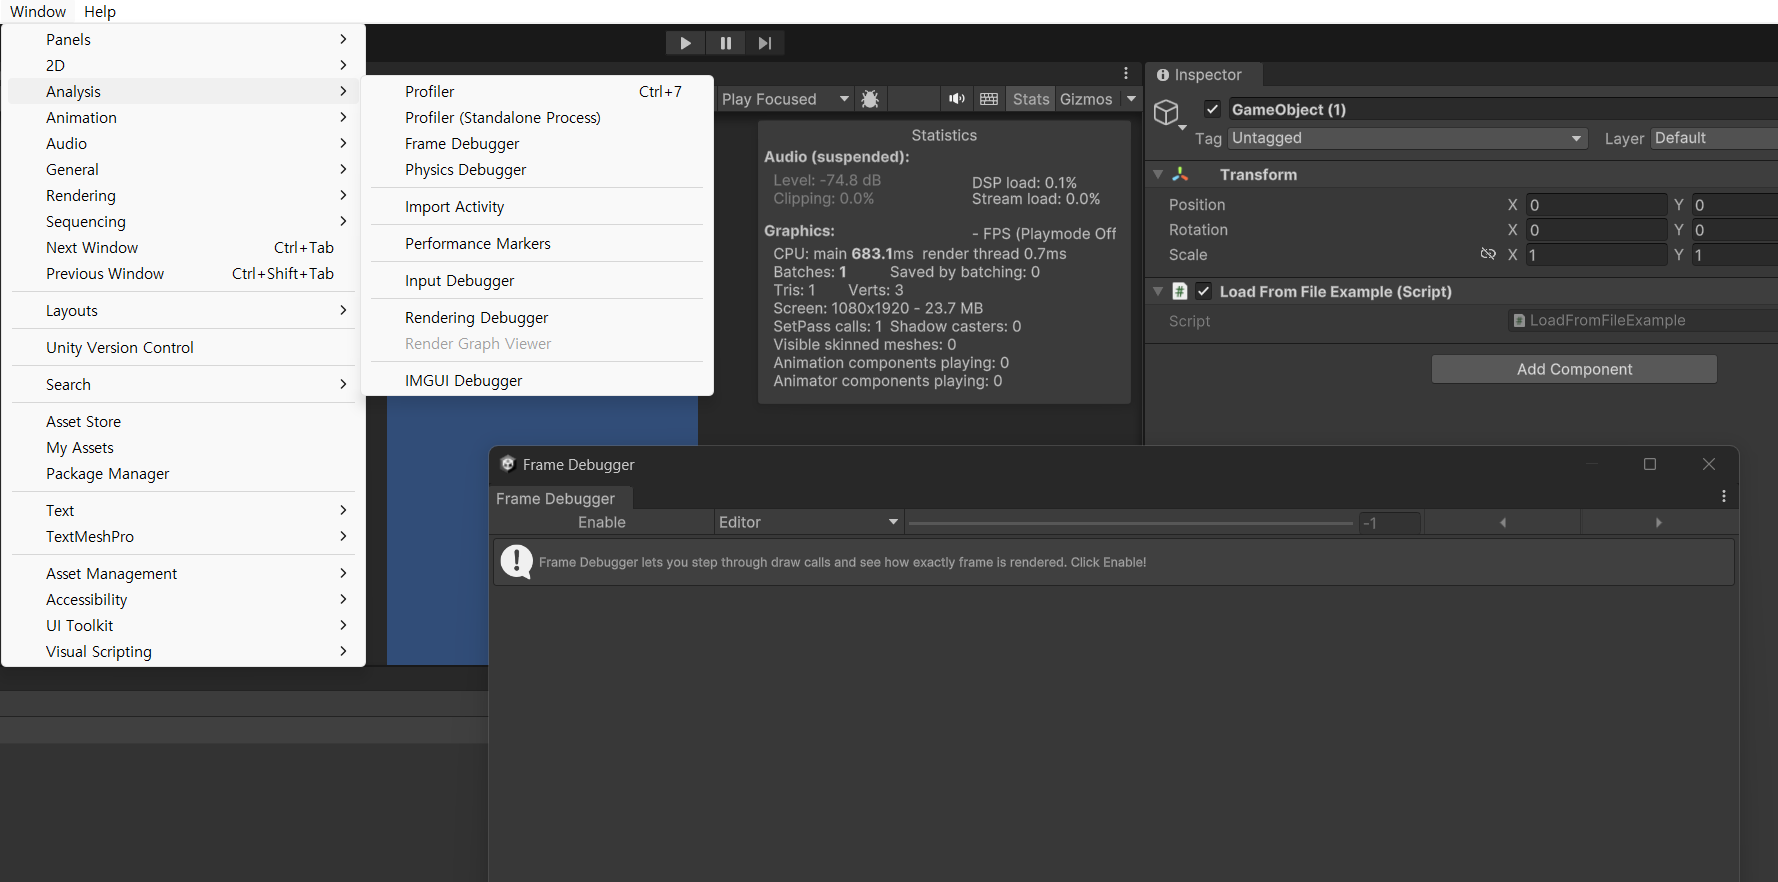Go to previous event in Frame Debugger
Image resolution: width=1778 pixels, height=882 pixels.
1502,522
